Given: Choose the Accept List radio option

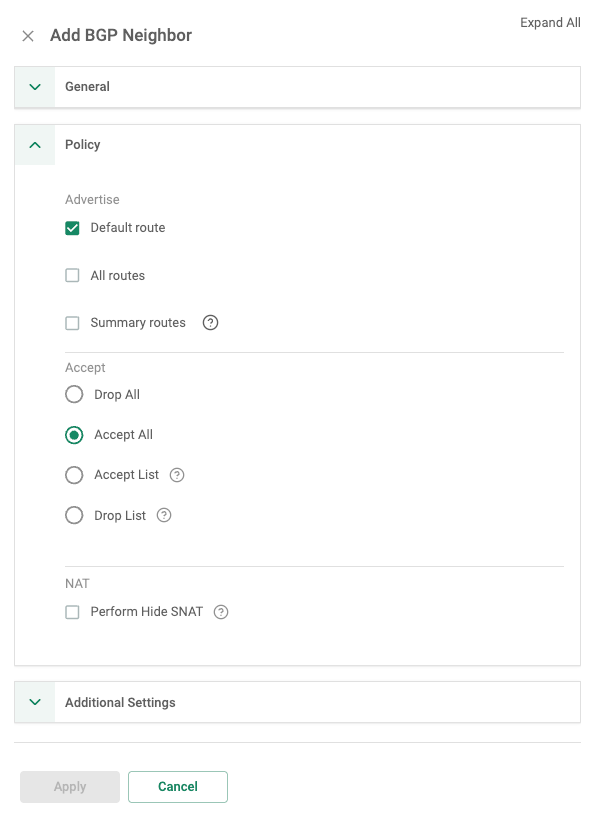Looking at the screenshot, I should click(74, 475).
